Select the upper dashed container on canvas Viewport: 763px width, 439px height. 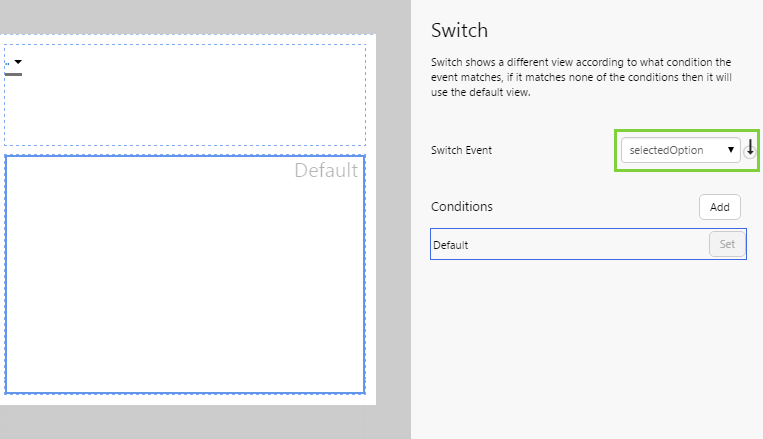185,95
